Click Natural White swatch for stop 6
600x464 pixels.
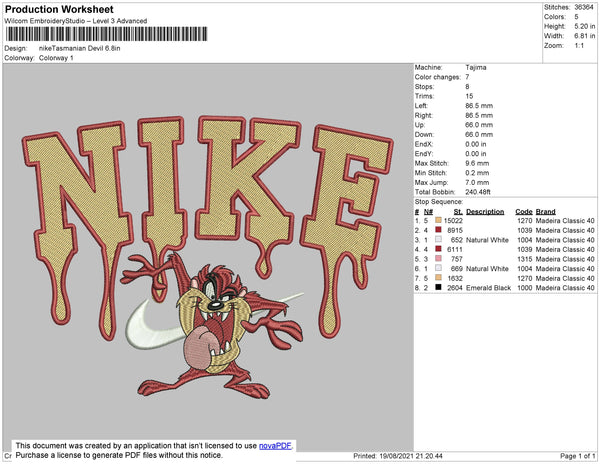(x=438, y=268)
